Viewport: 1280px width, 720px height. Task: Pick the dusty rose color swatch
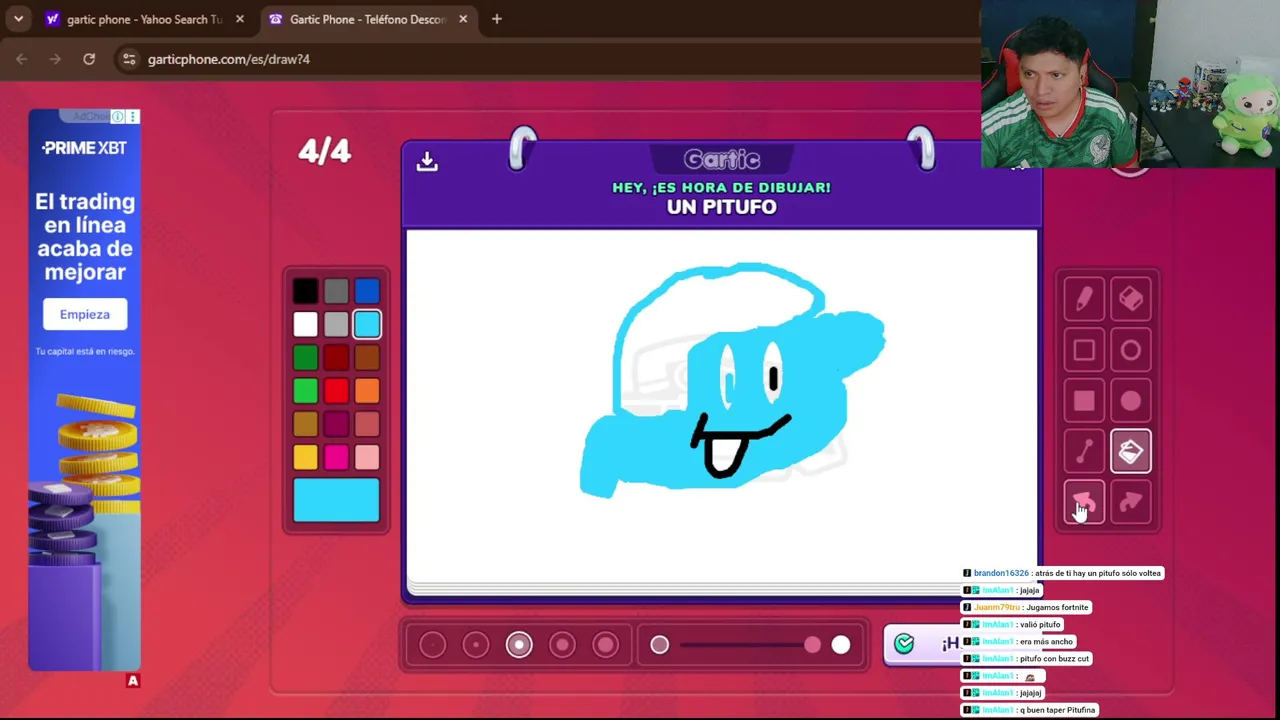click(x=367, y=424)
